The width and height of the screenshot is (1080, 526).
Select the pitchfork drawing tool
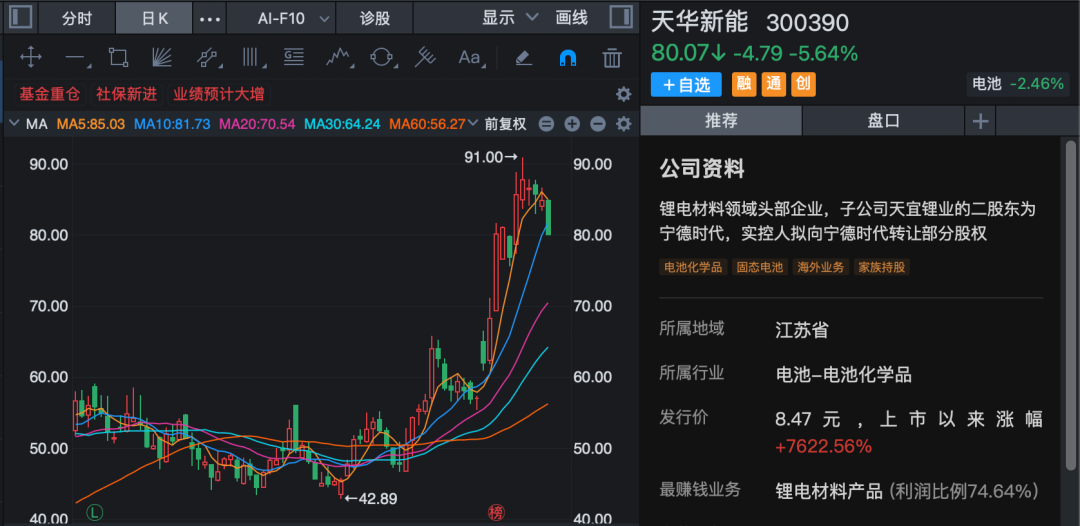(x=426, y=58)
